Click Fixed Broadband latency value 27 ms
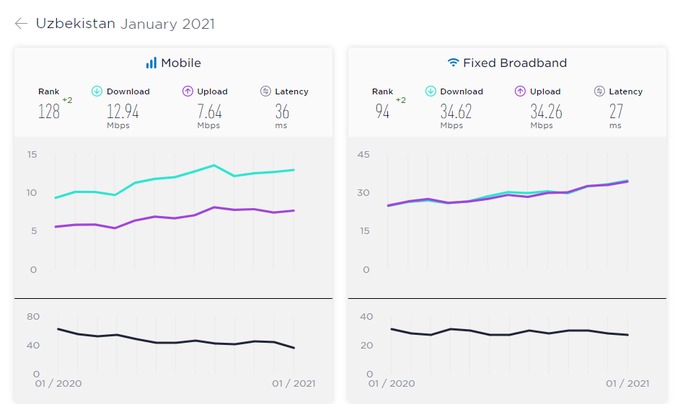680x404 pixels. [x=615, y=111]
